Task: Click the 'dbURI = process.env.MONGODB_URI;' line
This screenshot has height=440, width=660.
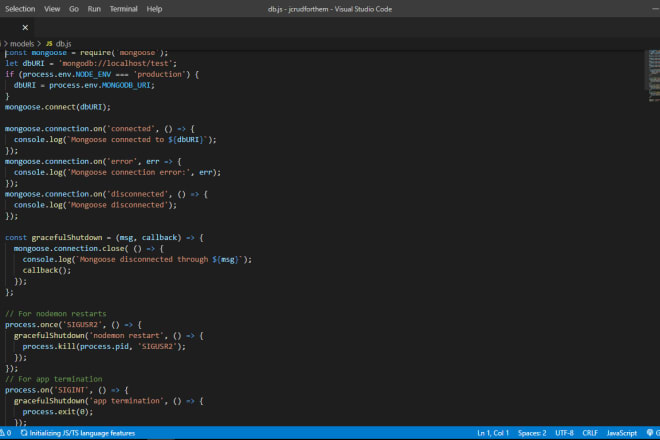Action: click(84, 85)
